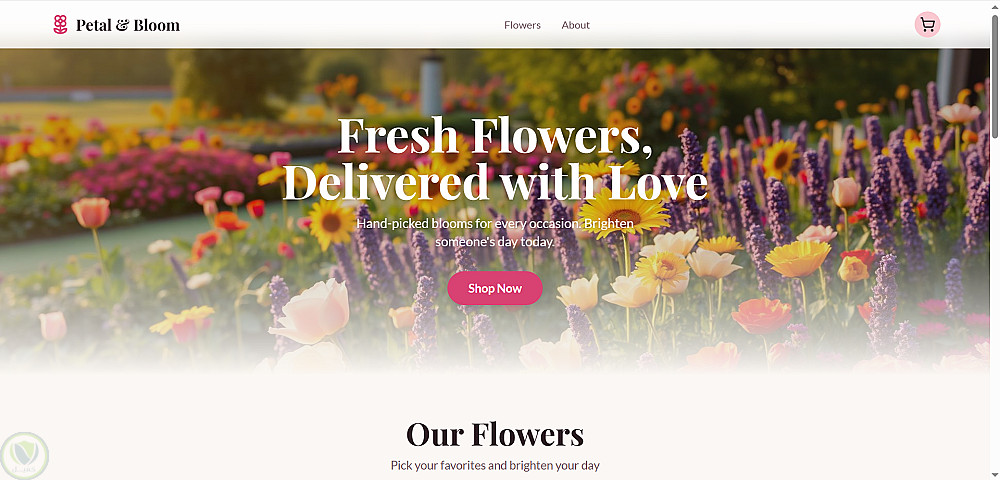
Task: Select the "Our Flowers" section heading
Action: (x=495, y=434)
